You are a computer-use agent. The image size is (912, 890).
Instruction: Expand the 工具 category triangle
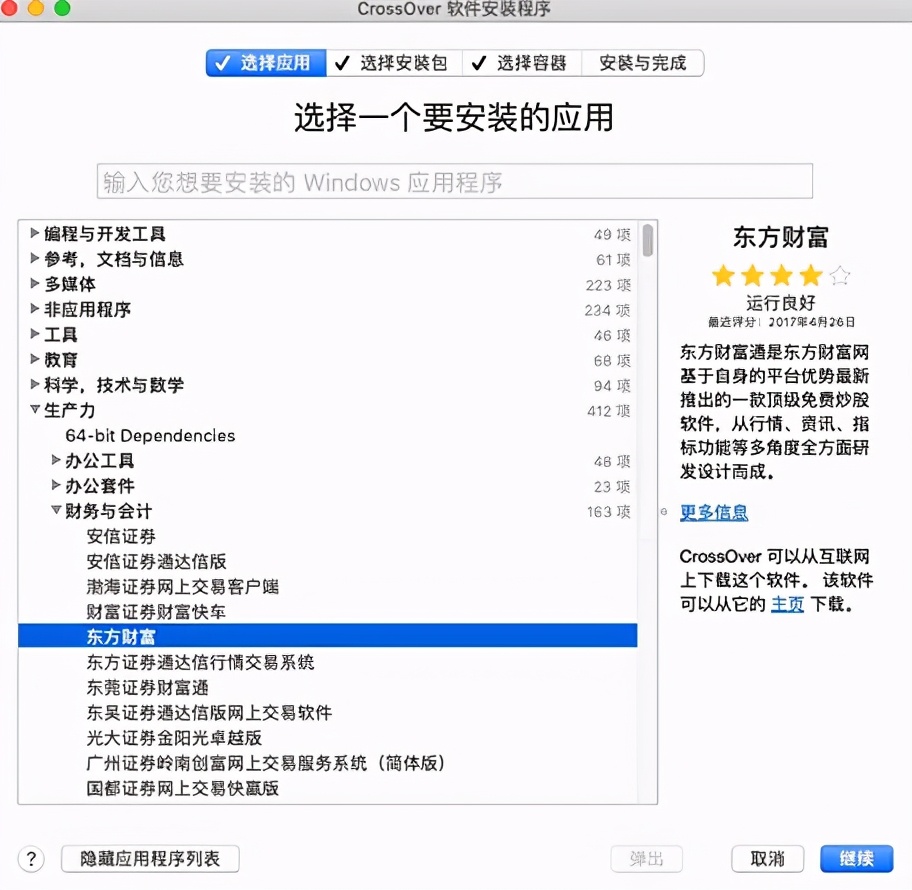34,334
